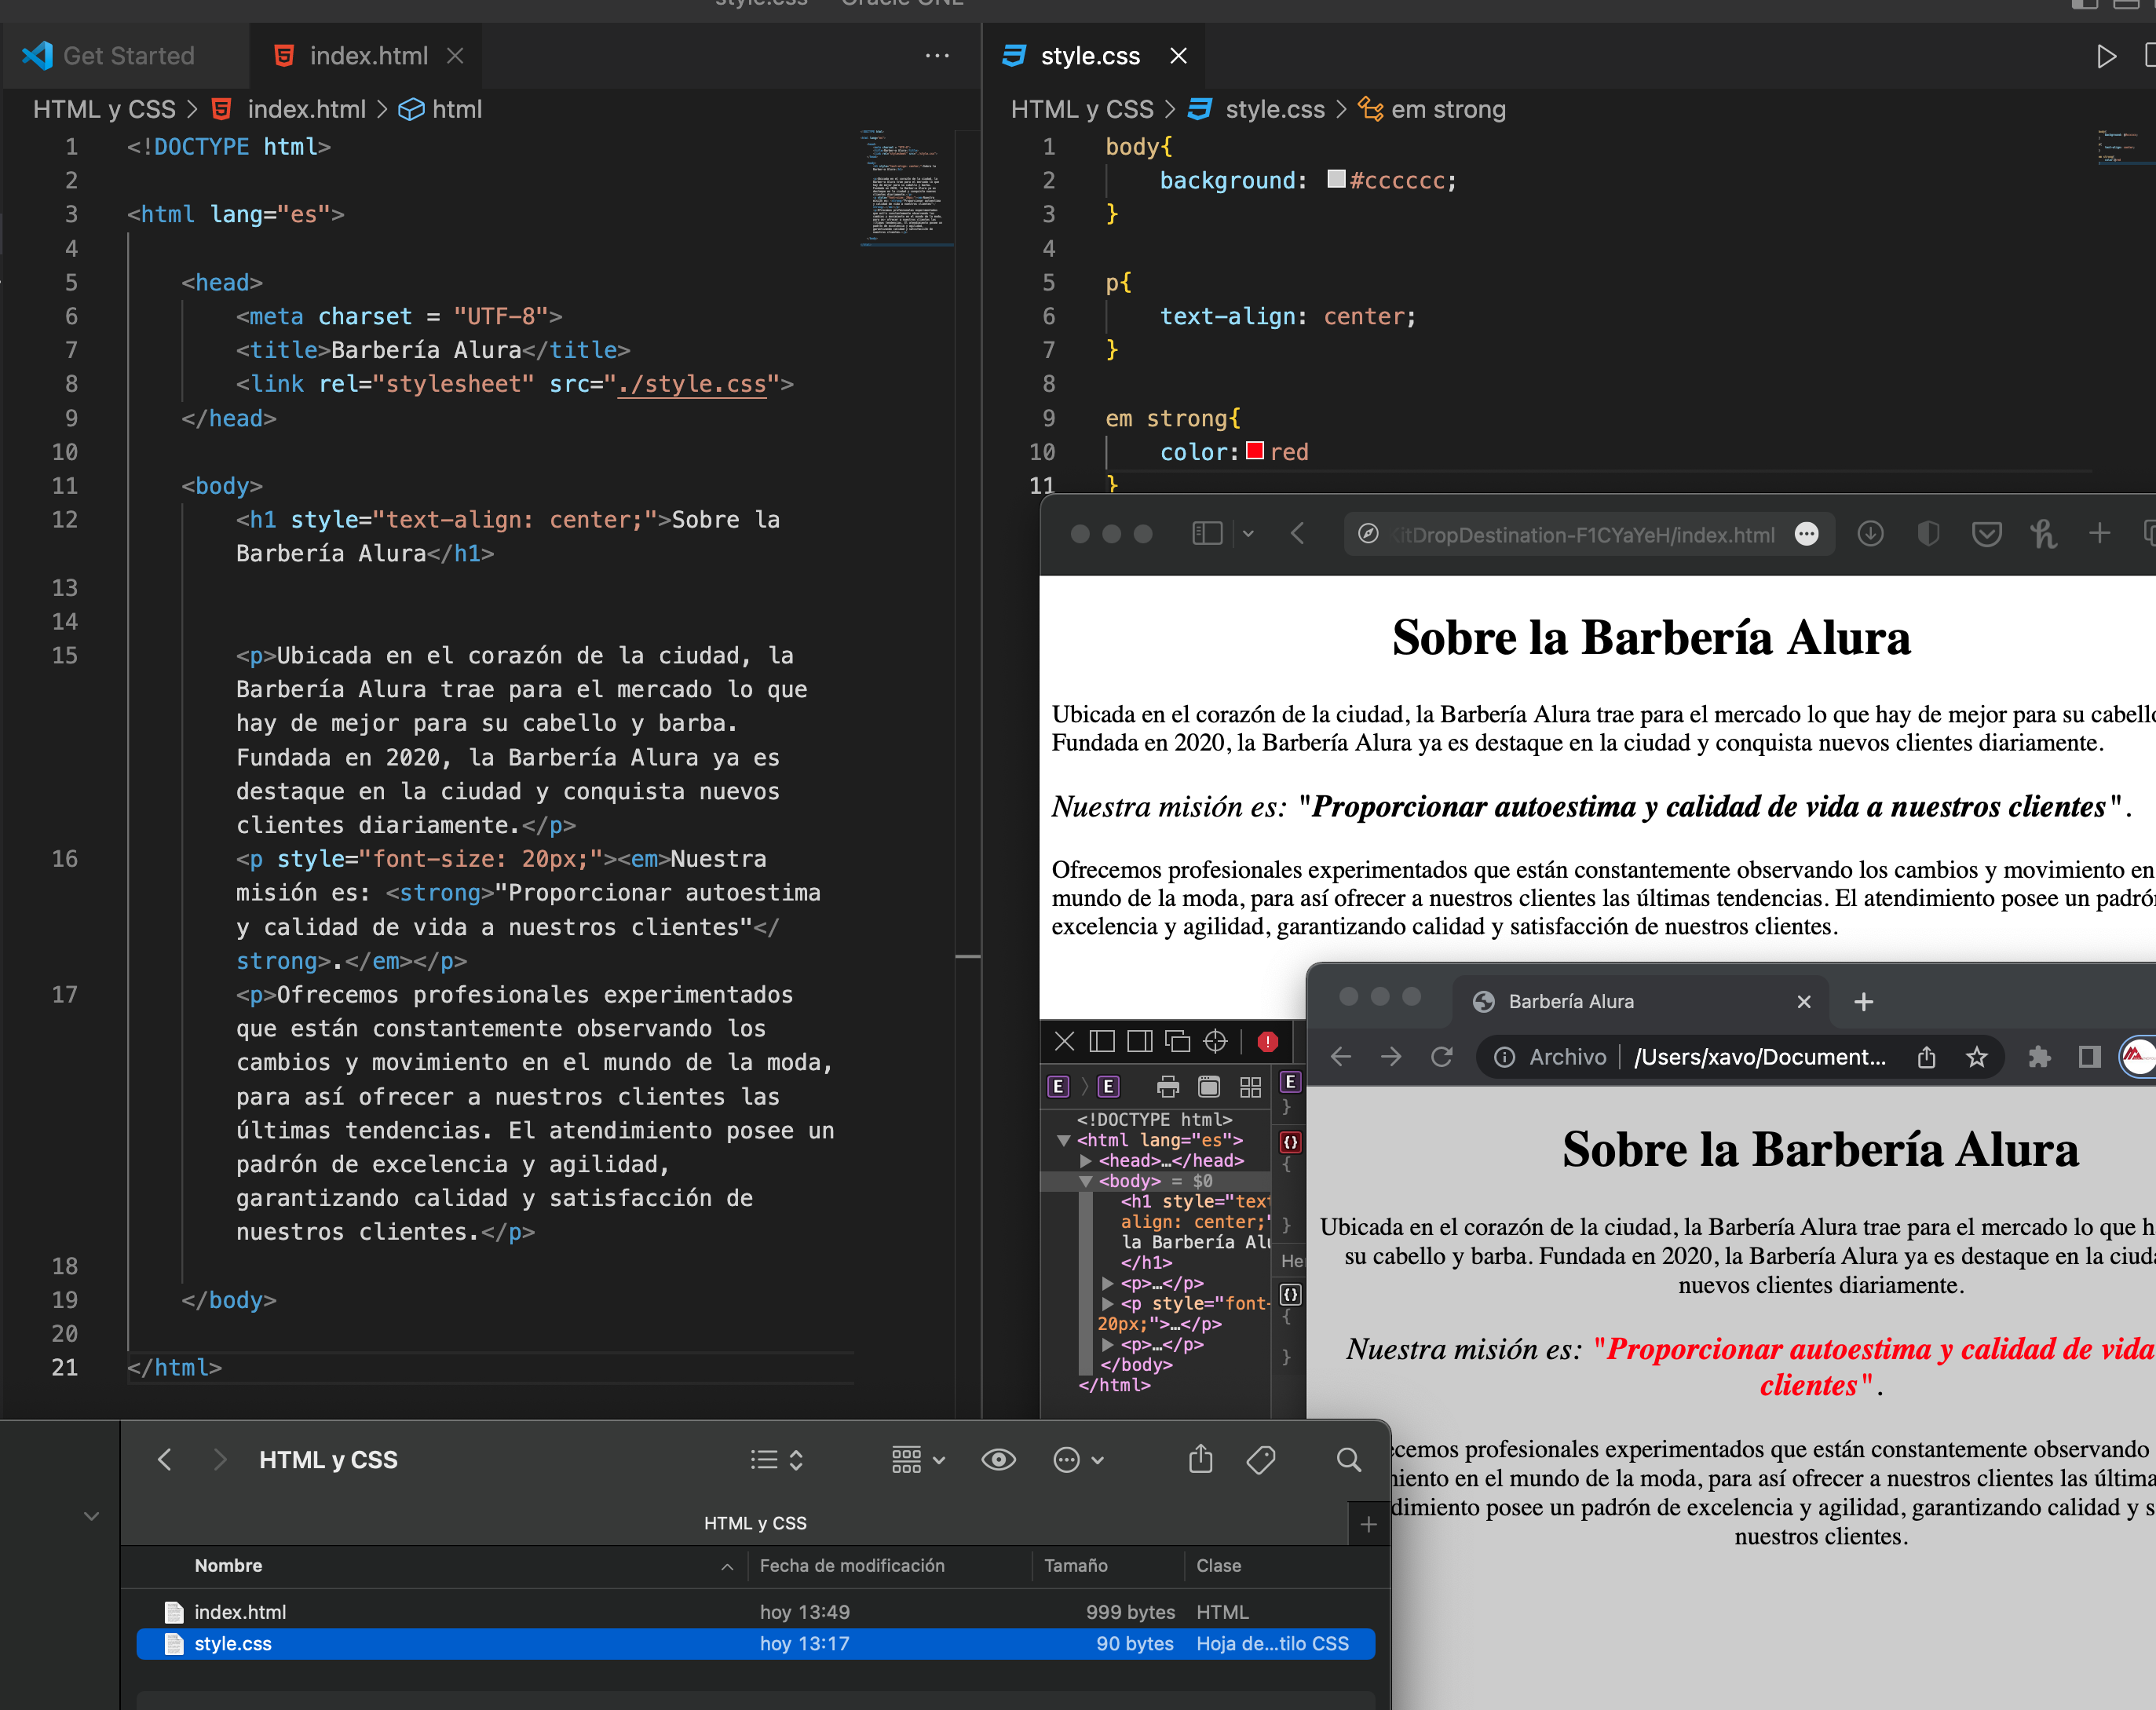The image size is (2156, 1710).
Task: Open the Safari page options ellipsis button
Action: click(1806, 534)
